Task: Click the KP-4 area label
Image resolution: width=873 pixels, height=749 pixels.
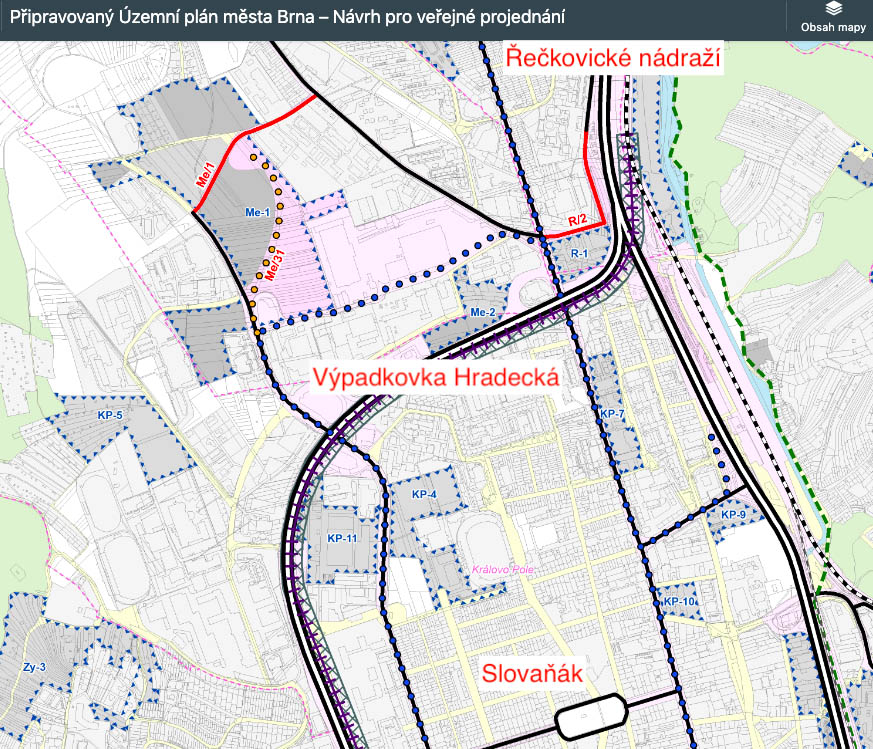Action: pyautogui.click(x=425, y=495)
